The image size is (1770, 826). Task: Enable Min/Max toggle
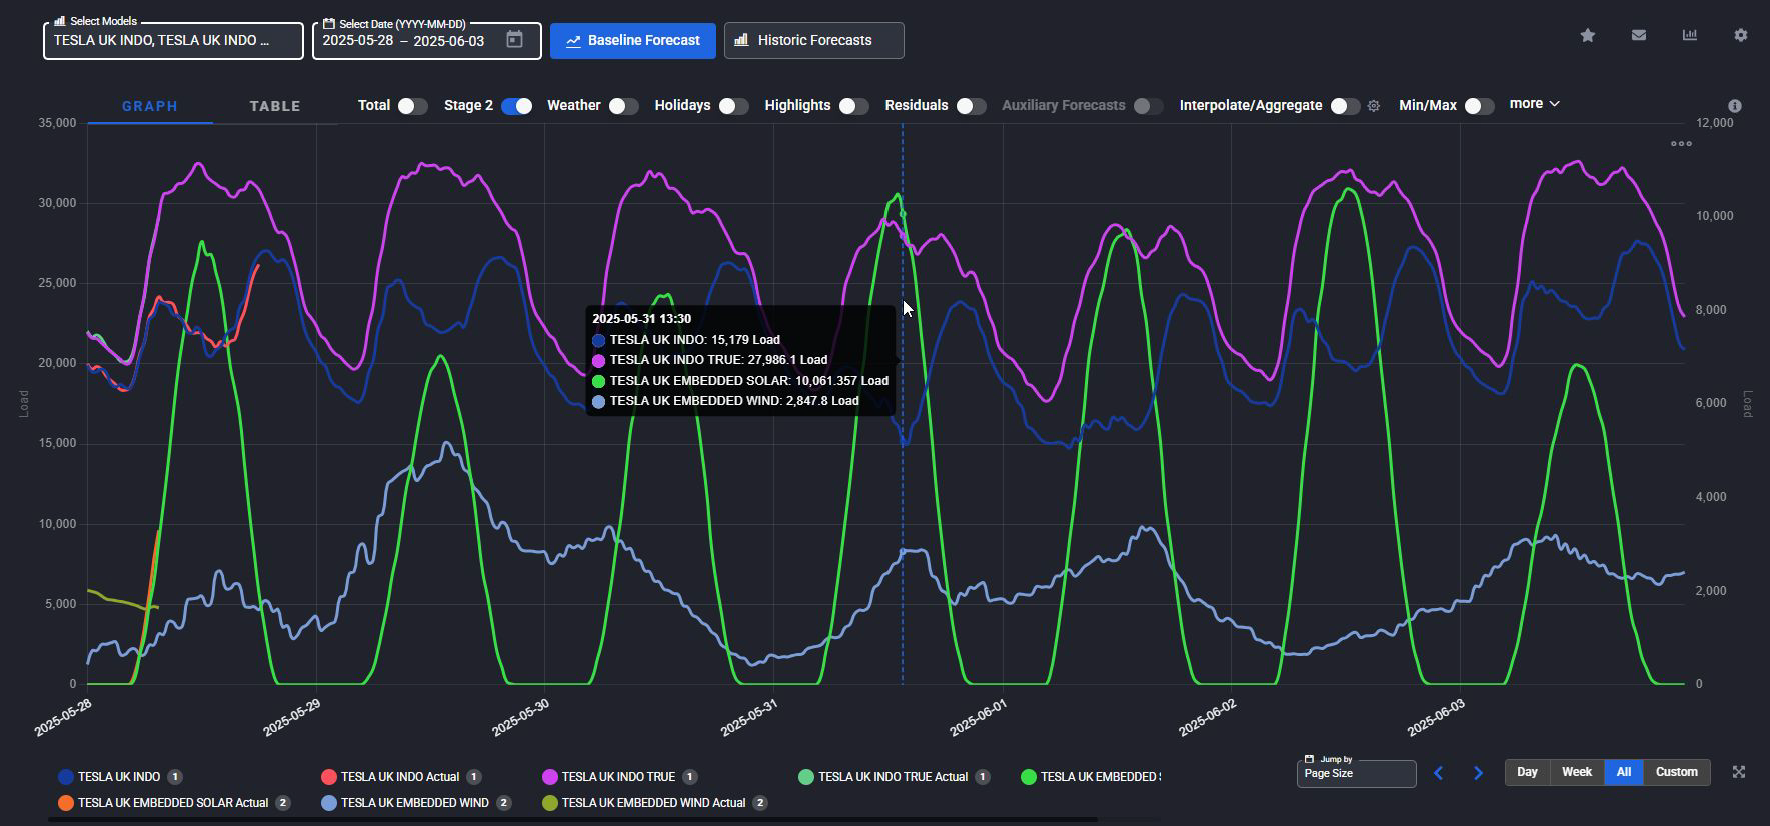pos(1479,106)
